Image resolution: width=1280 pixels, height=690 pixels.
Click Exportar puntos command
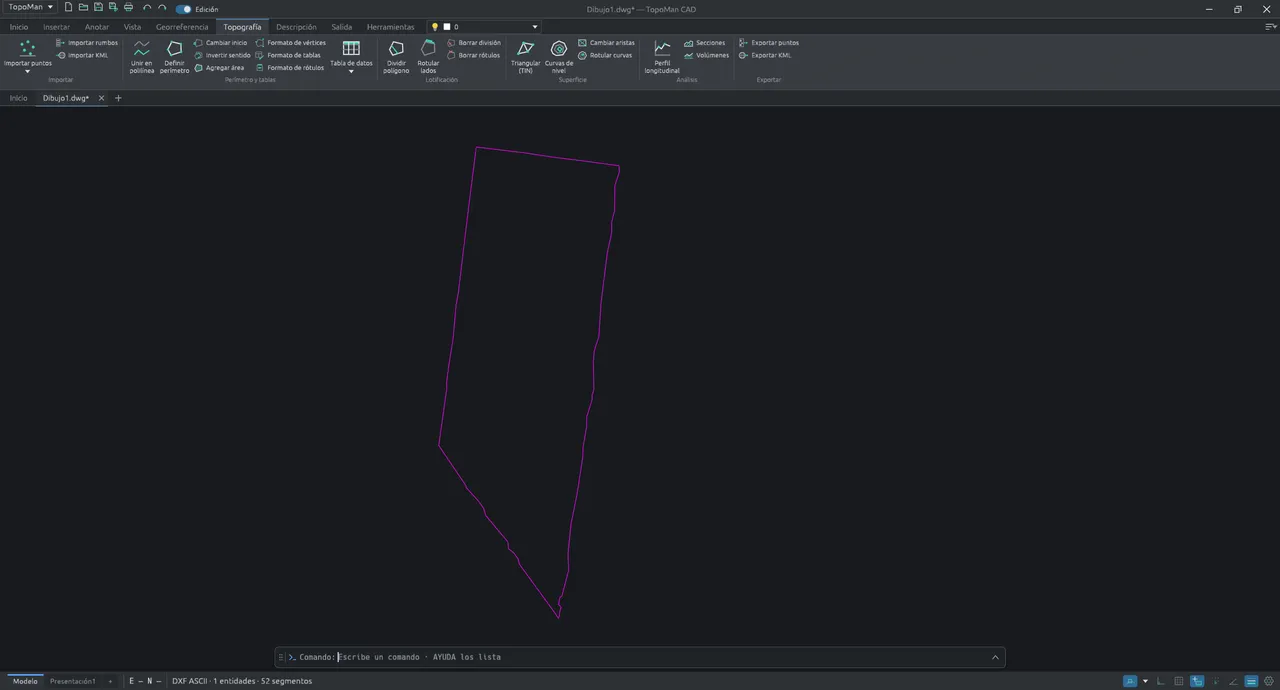tap(769, 43)
